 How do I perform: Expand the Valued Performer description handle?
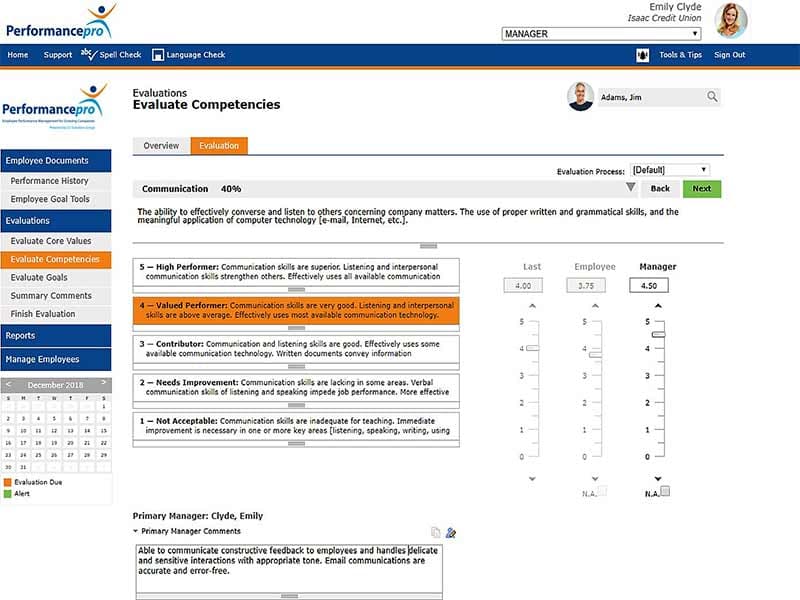click(x=296, y=328)
